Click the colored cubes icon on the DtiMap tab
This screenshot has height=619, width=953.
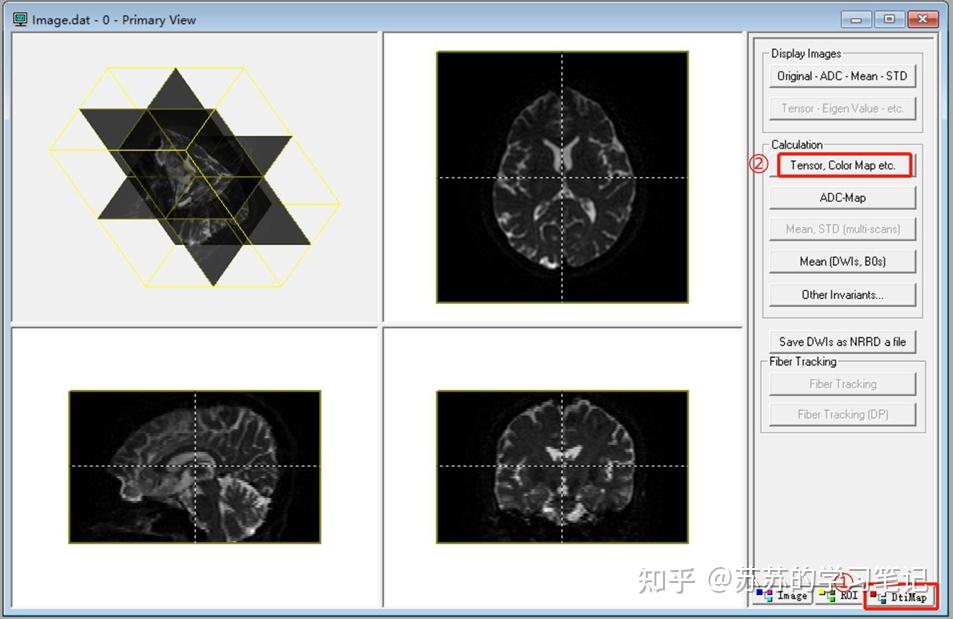[876, 596]
